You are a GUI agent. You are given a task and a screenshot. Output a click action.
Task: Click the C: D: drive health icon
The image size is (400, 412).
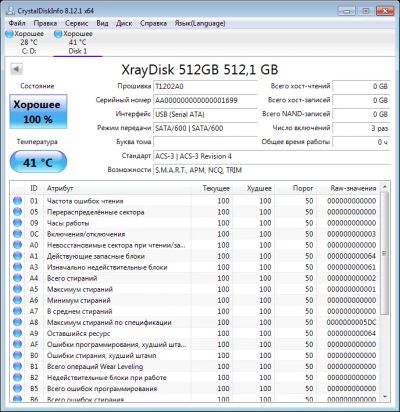[9, 34]
